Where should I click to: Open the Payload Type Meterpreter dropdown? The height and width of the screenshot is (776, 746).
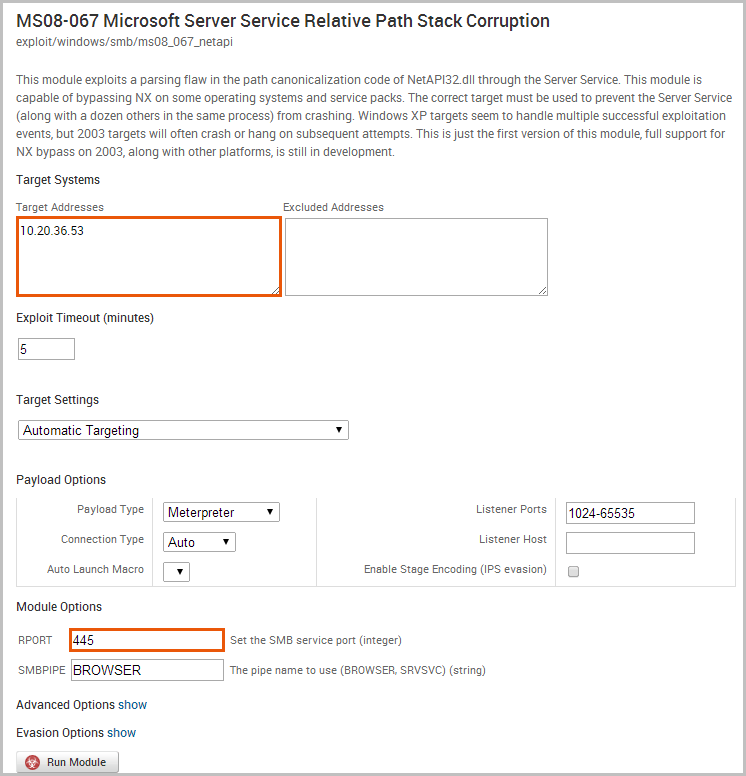coord(221,512)
